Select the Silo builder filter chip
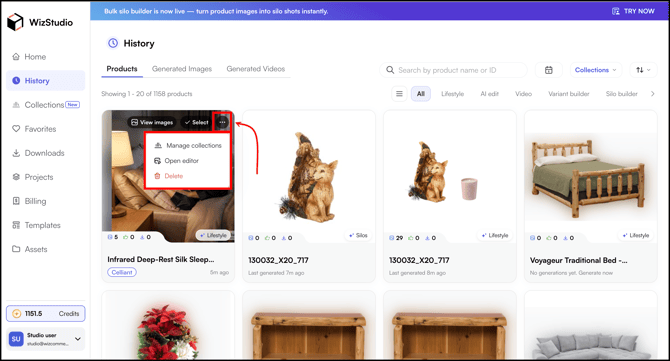 [x=621, y=94]
